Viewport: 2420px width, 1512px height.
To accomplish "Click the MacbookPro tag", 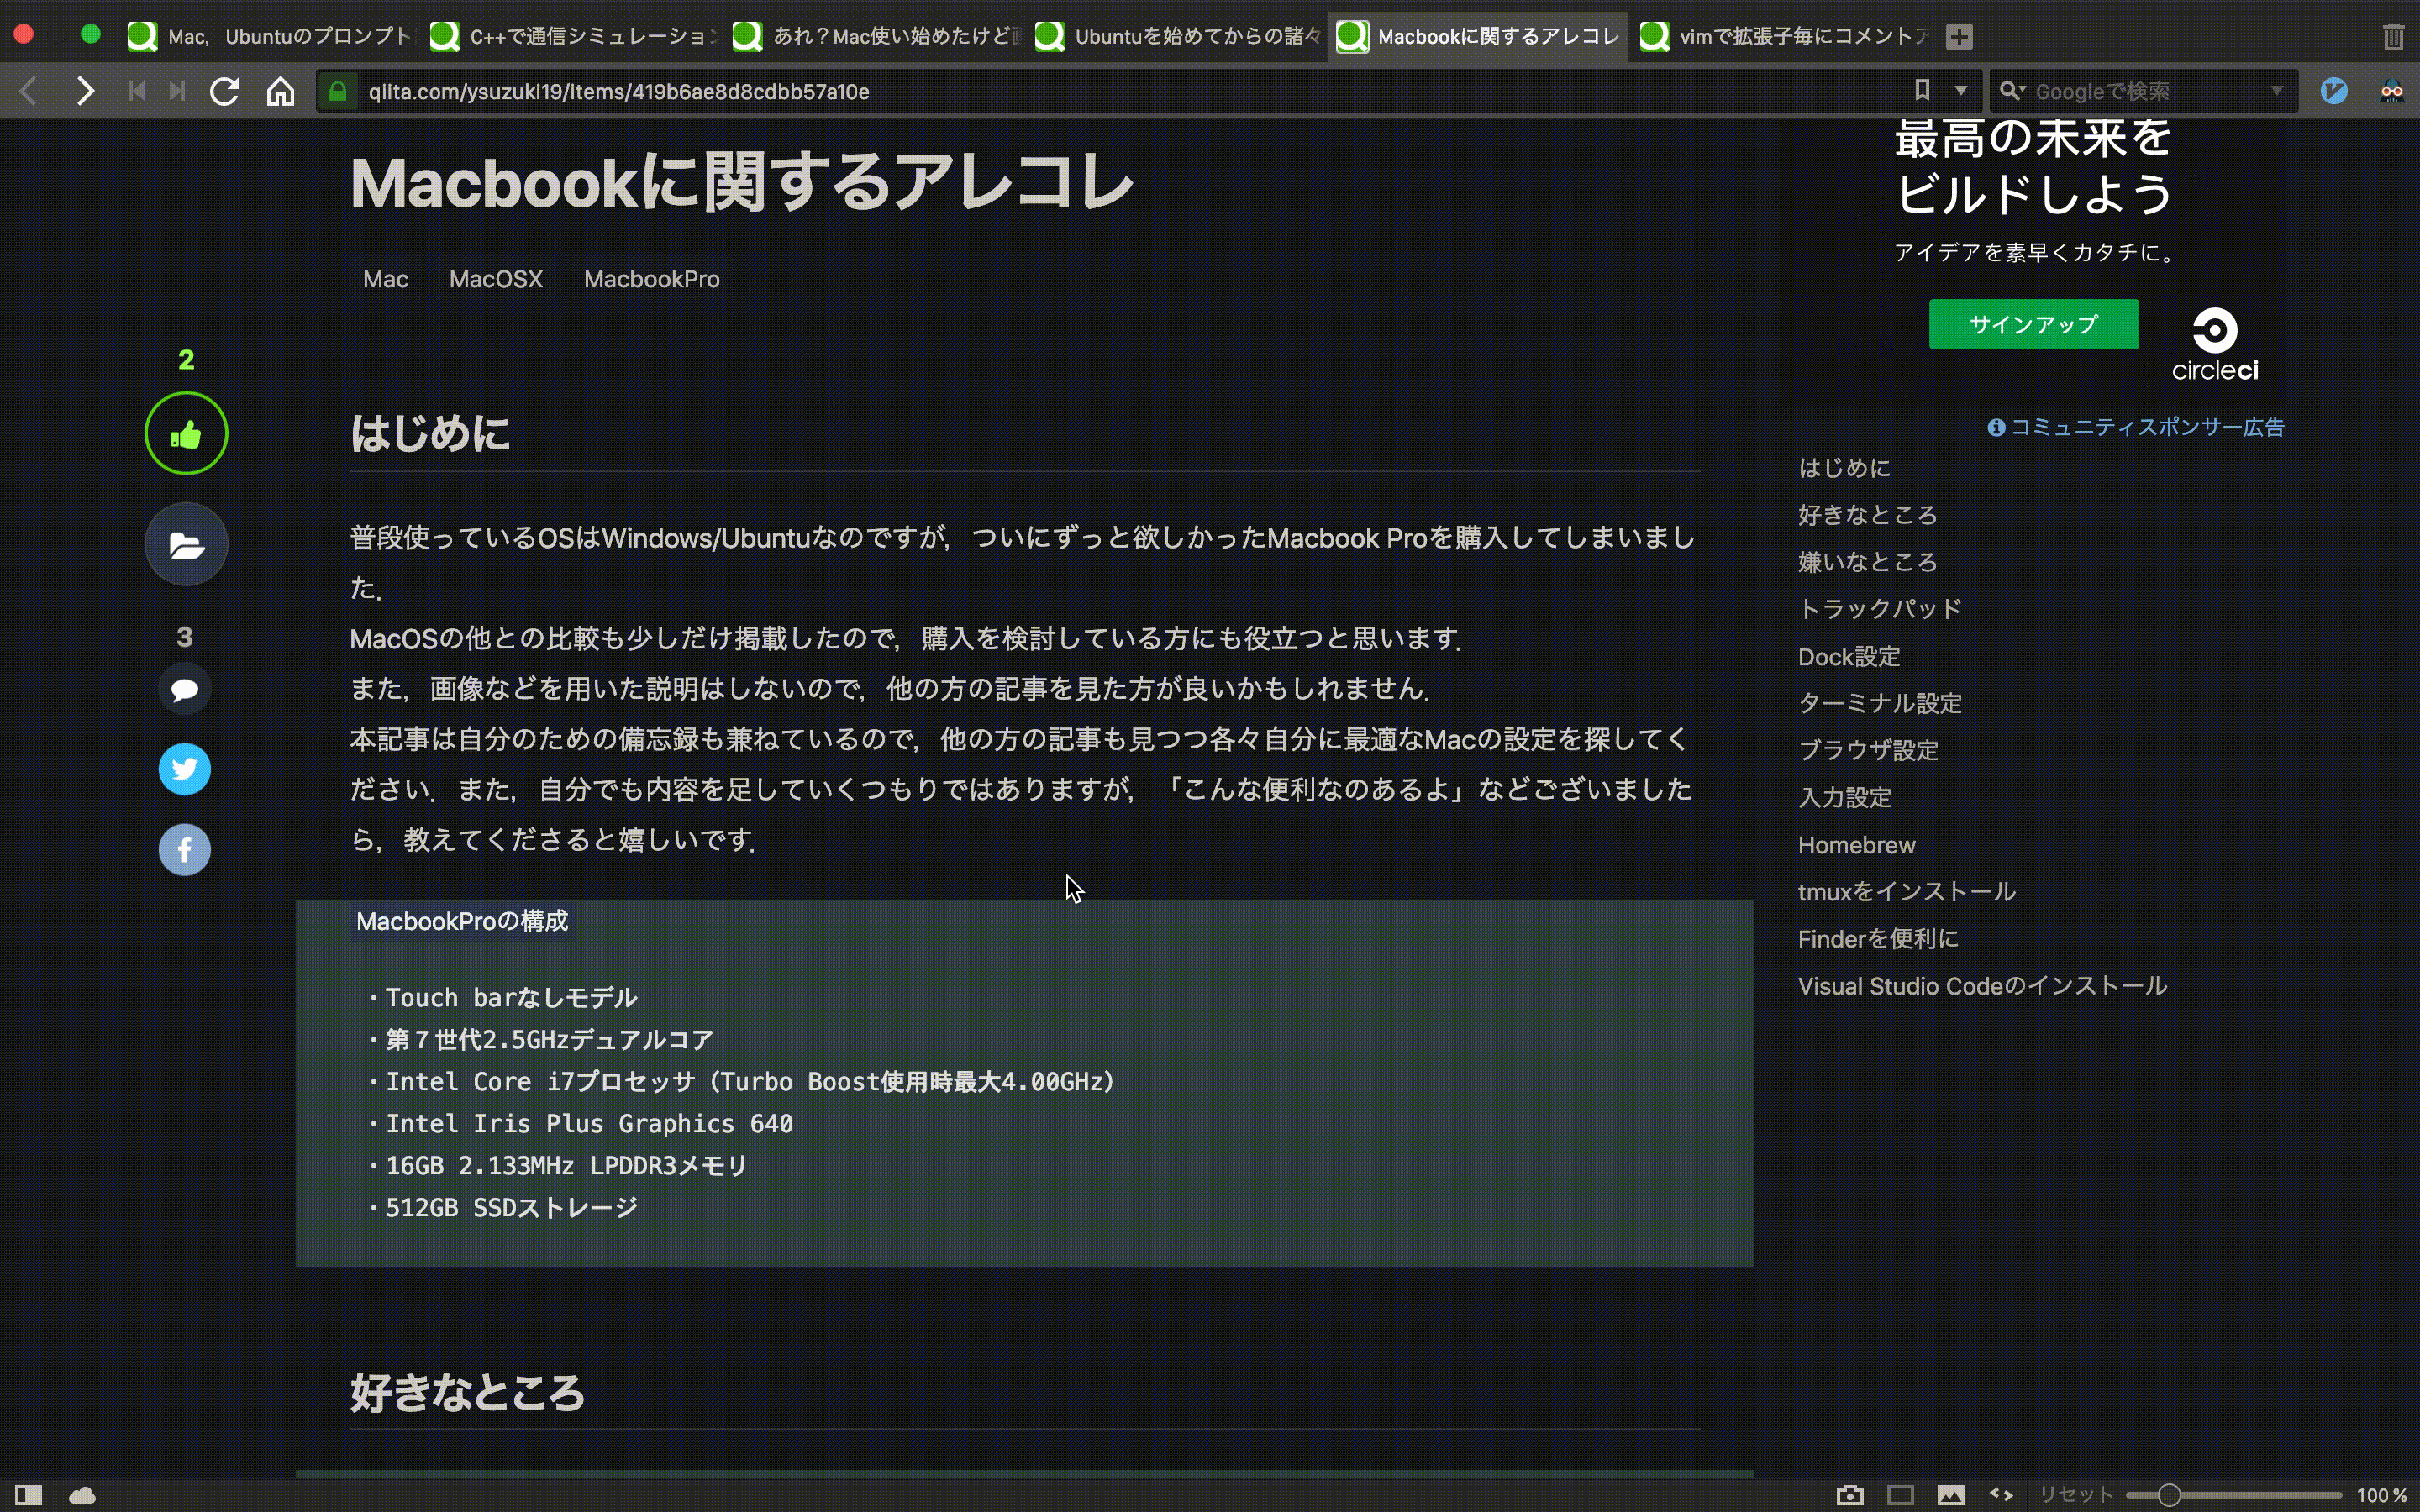I will [x=652, y=279].
